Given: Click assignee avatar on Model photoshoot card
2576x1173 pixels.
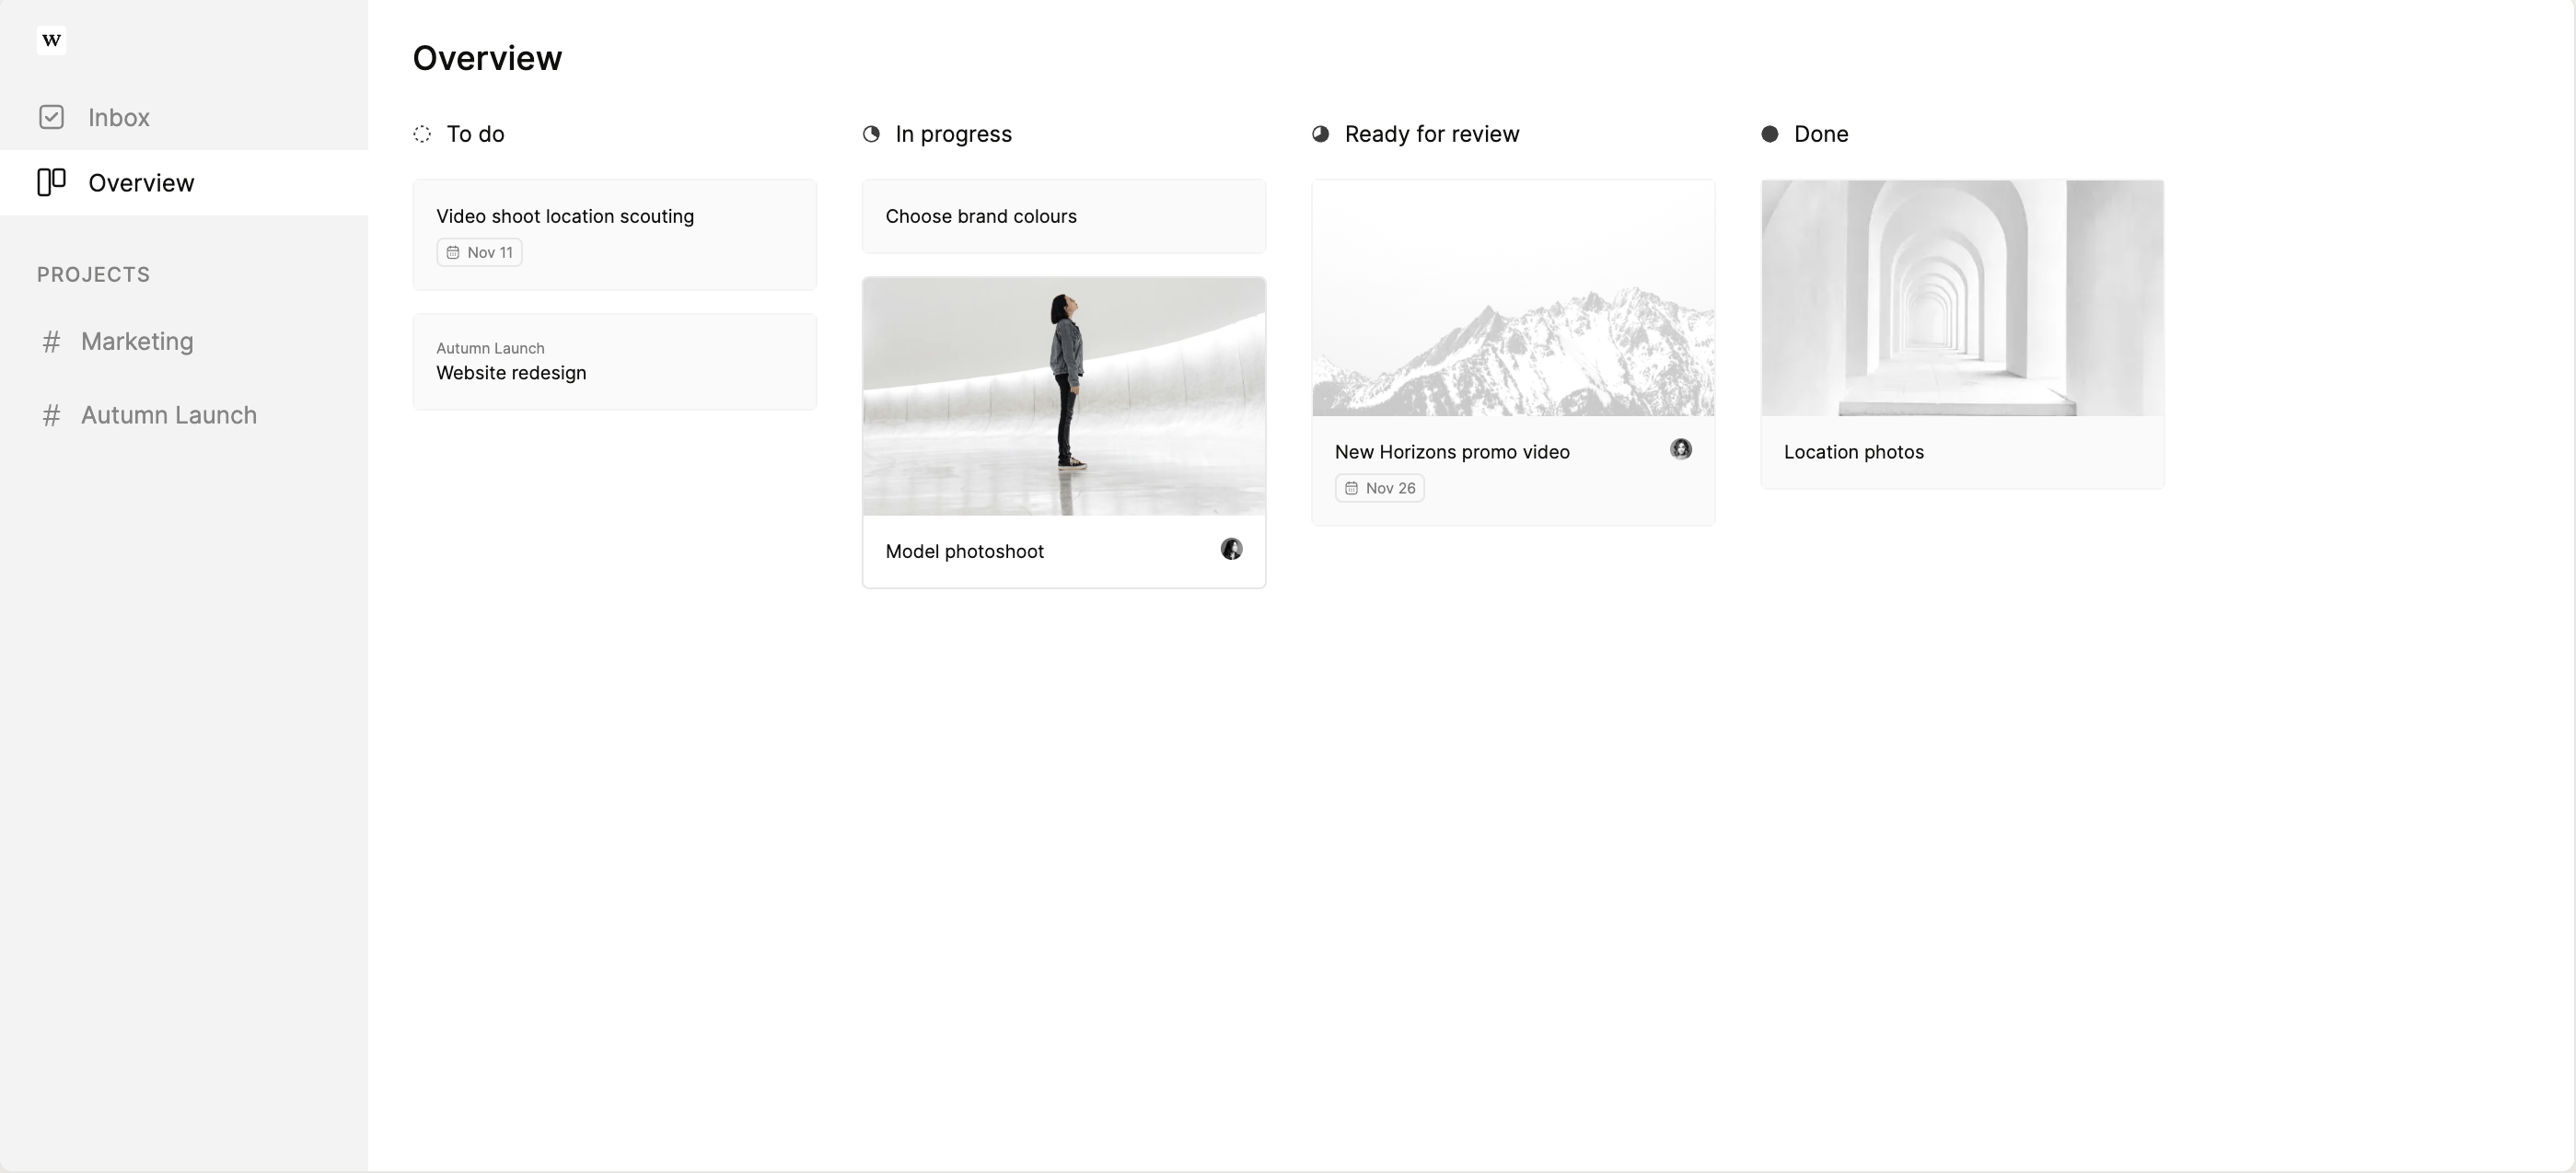Looking at the screenshot, I should tap(1231, 549).
